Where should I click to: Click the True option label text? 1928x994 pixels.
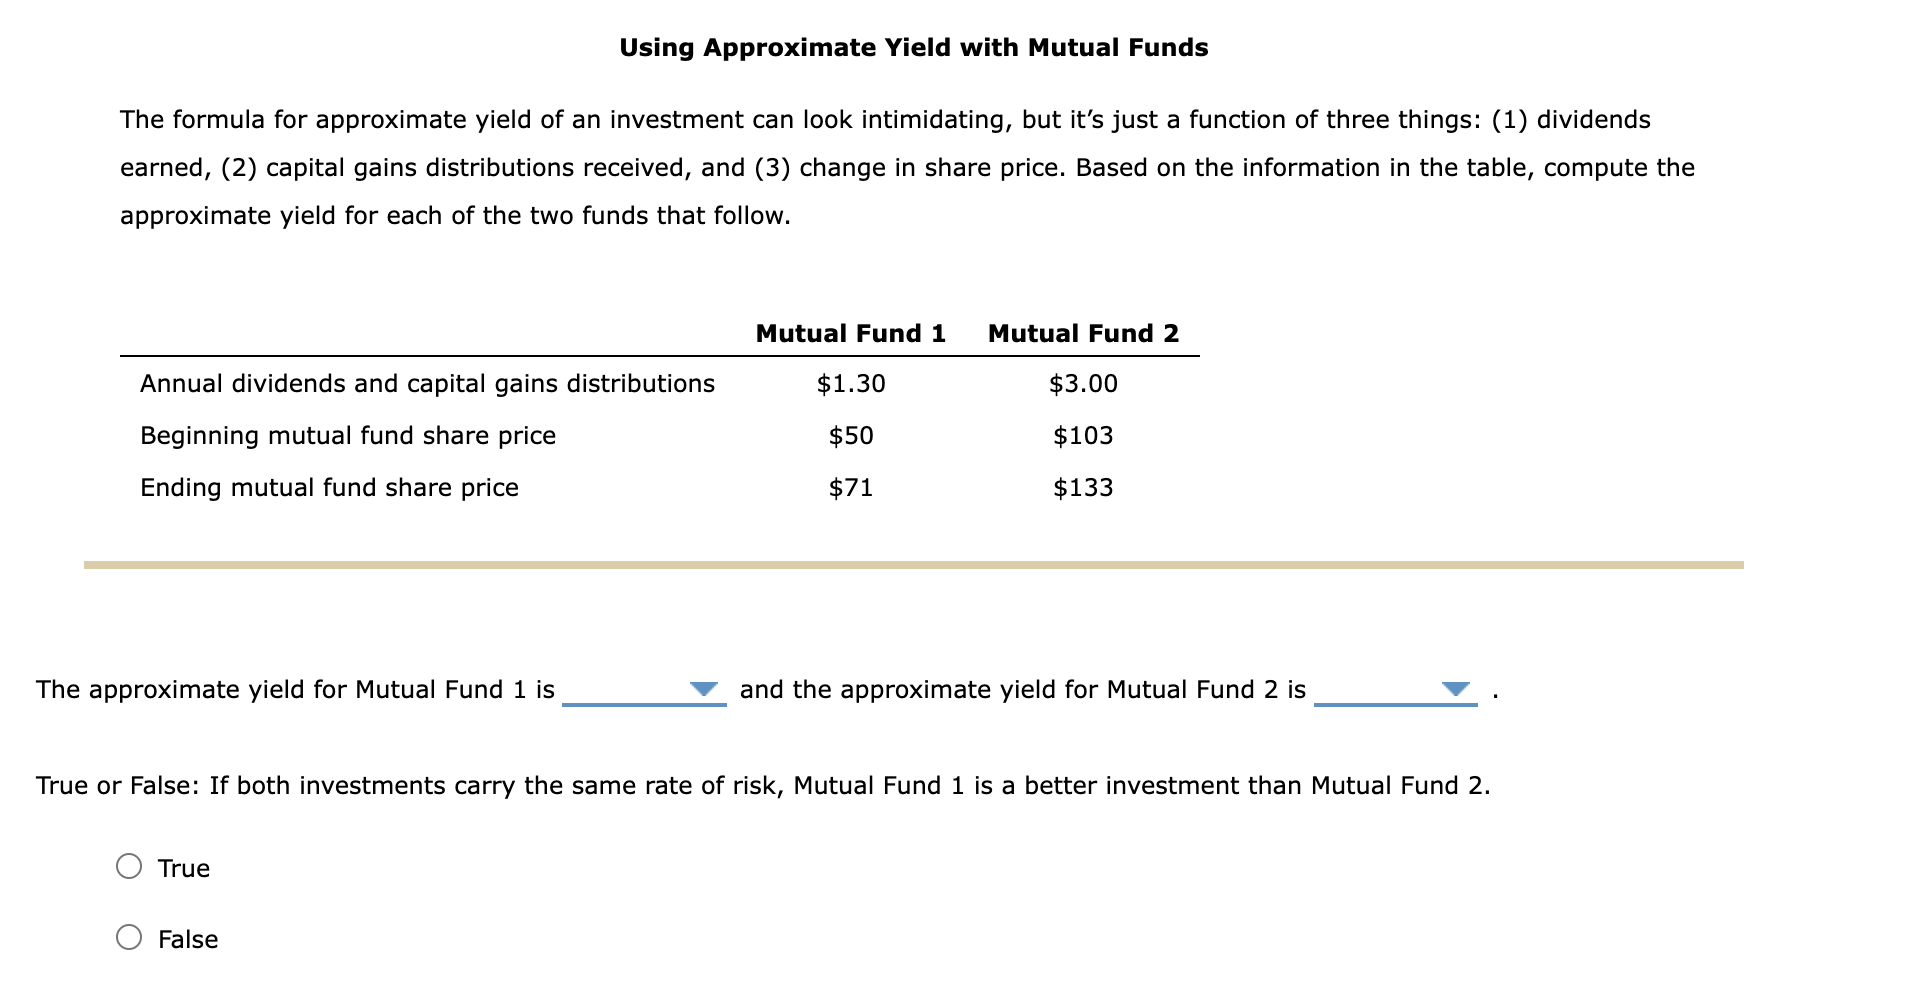[184, 868]
